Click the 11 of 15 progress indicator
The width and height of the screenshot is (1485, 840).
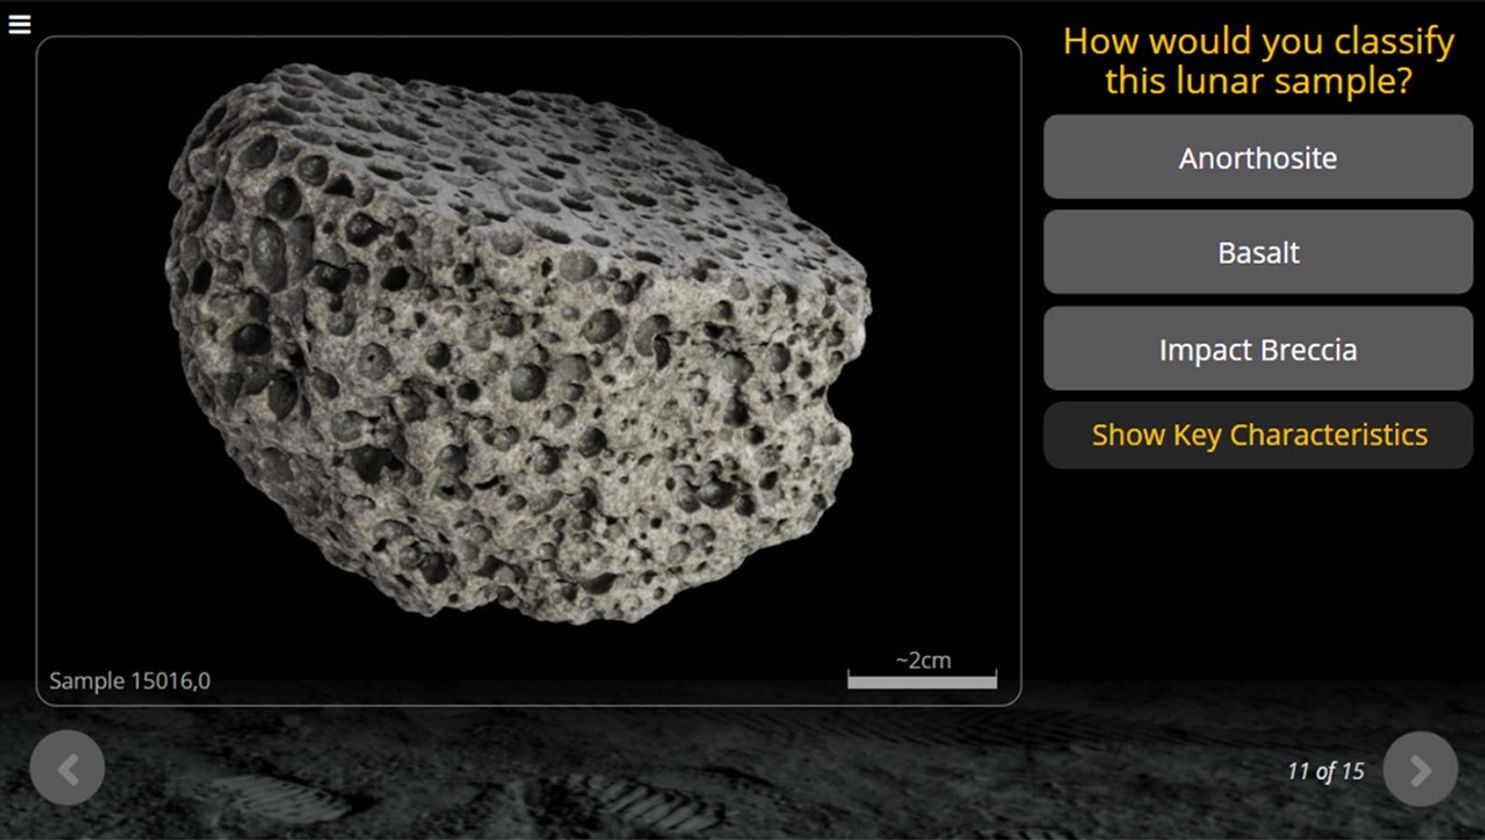point(1324,771)
